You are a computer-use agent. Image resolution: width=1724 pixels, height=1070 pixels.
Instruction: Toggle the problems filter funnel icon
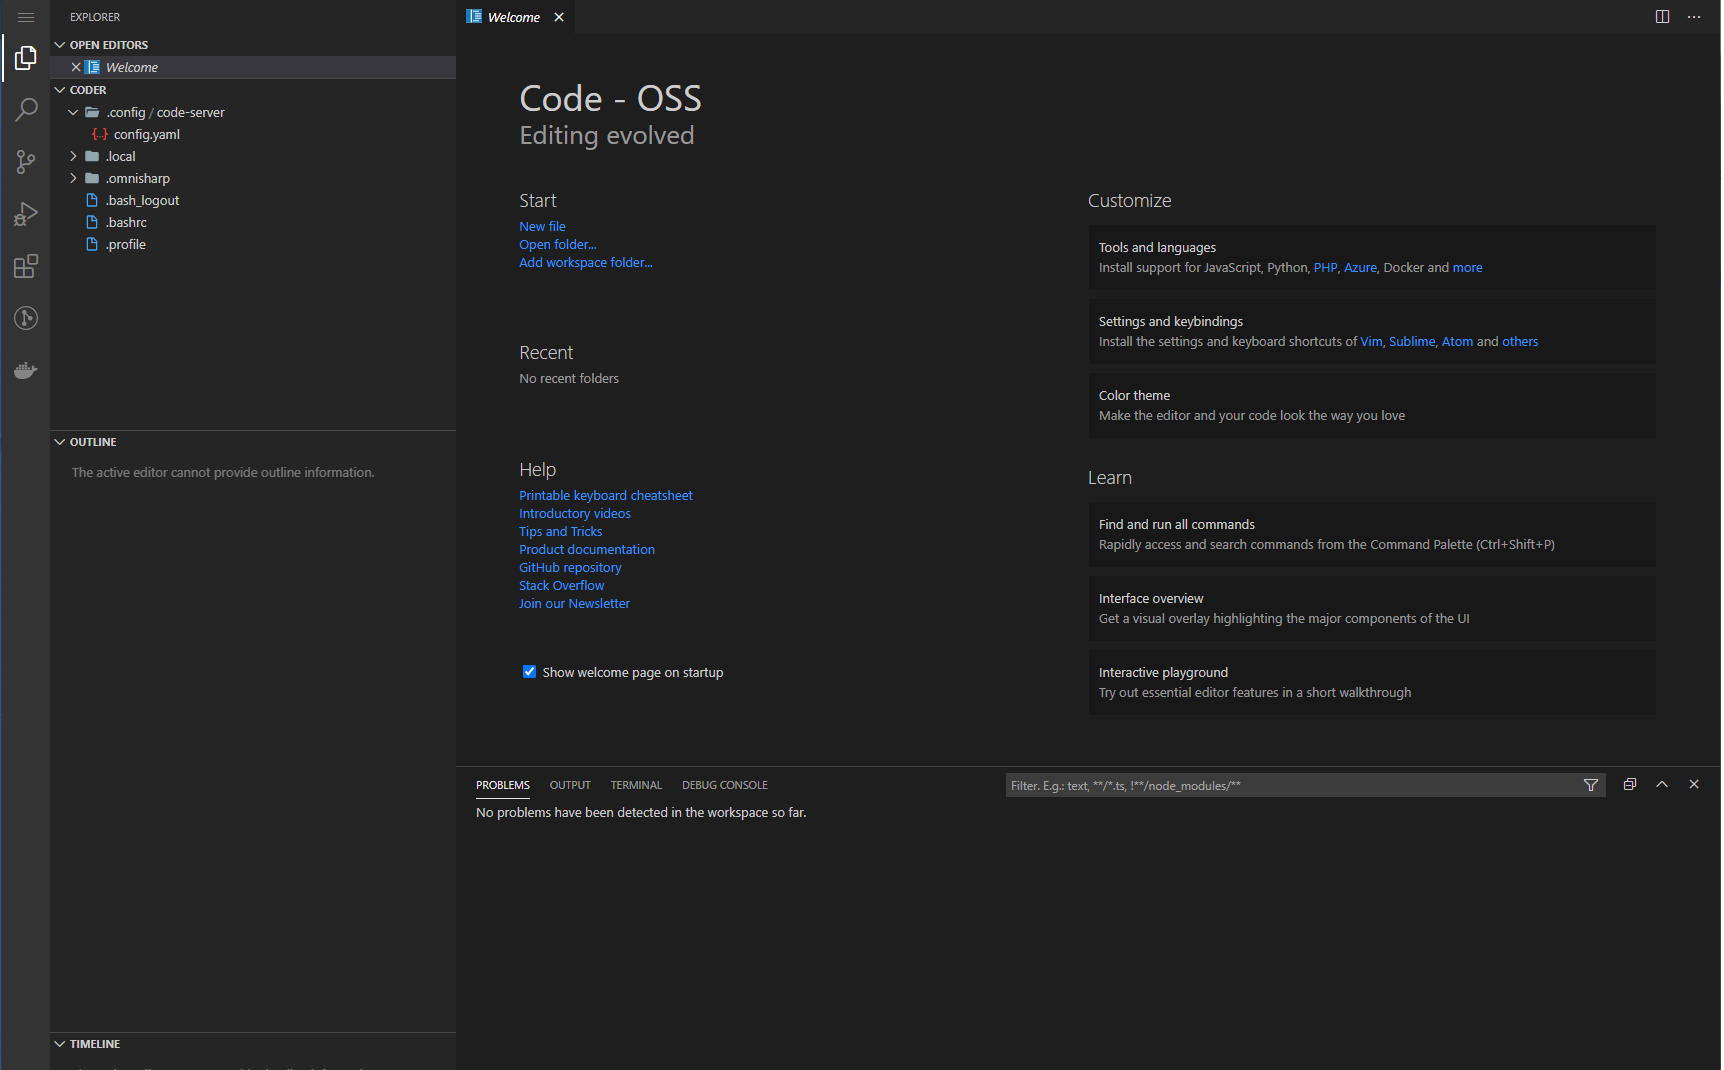(x=1590, y=785)
